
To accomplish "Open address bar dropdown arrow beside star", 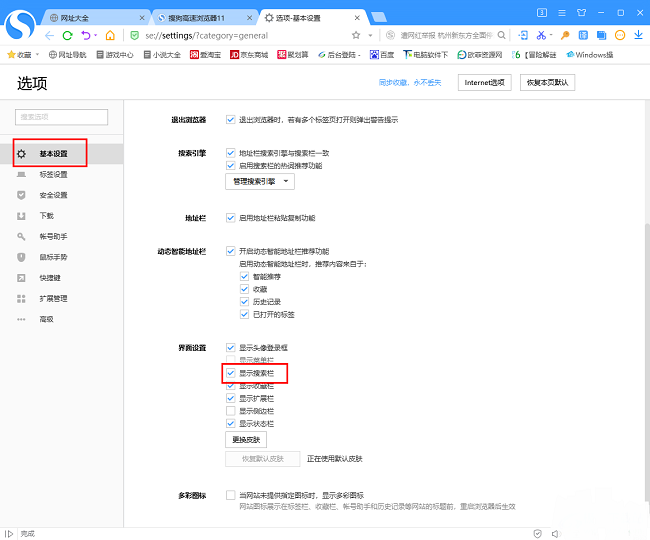I will click(370, 36).
